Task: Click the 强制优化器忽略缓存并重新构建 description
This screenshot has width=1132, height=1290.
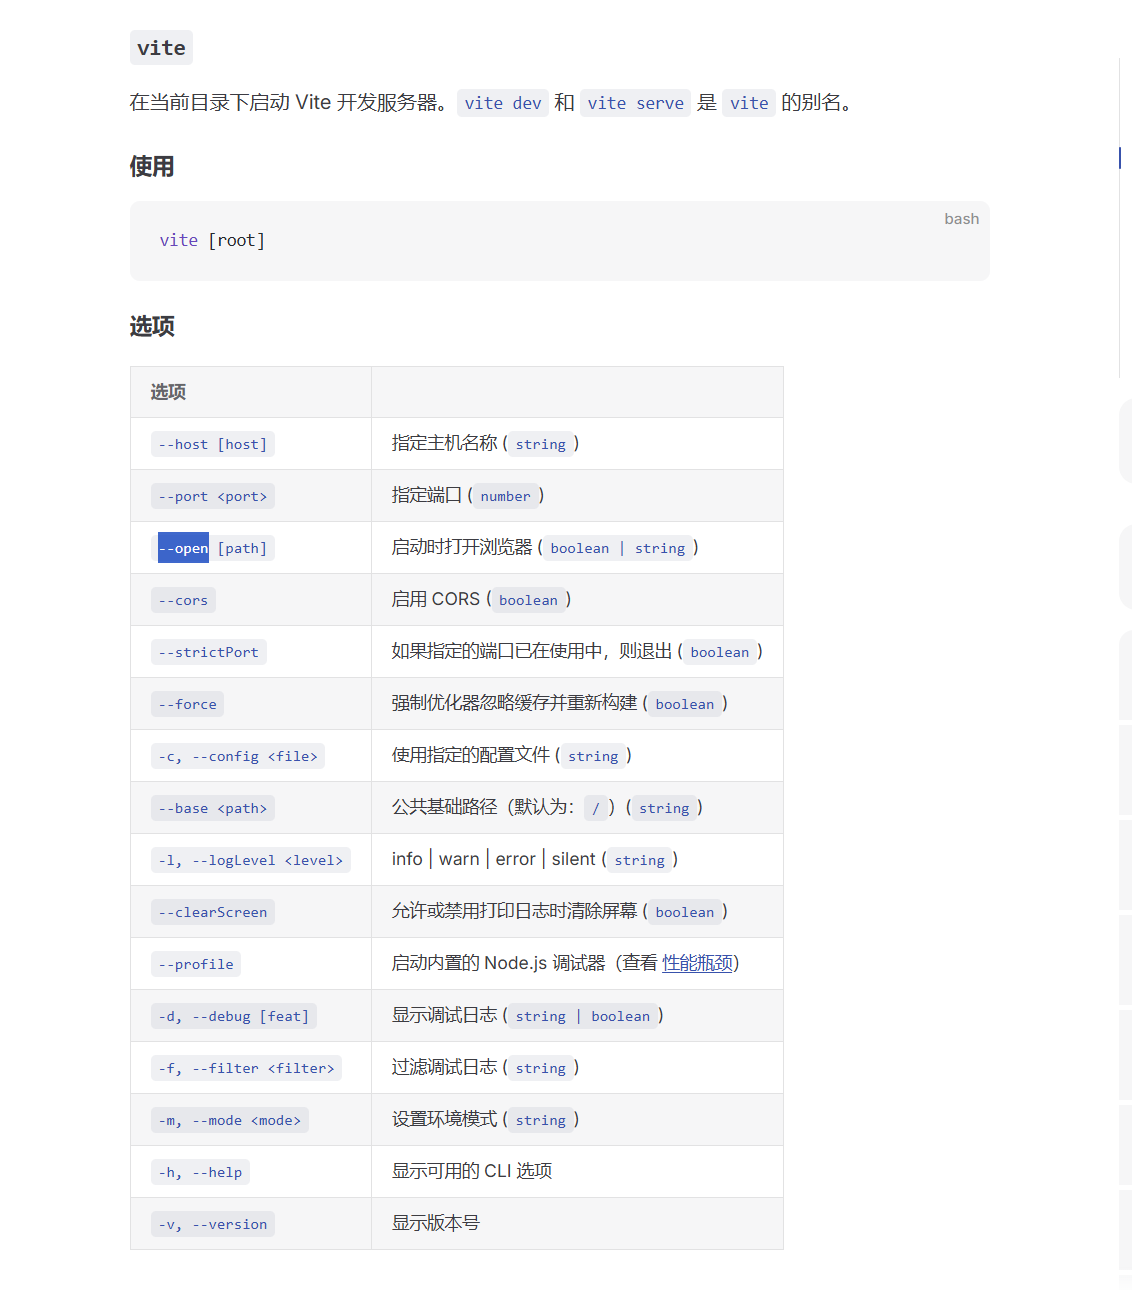Action: (514, 703)
